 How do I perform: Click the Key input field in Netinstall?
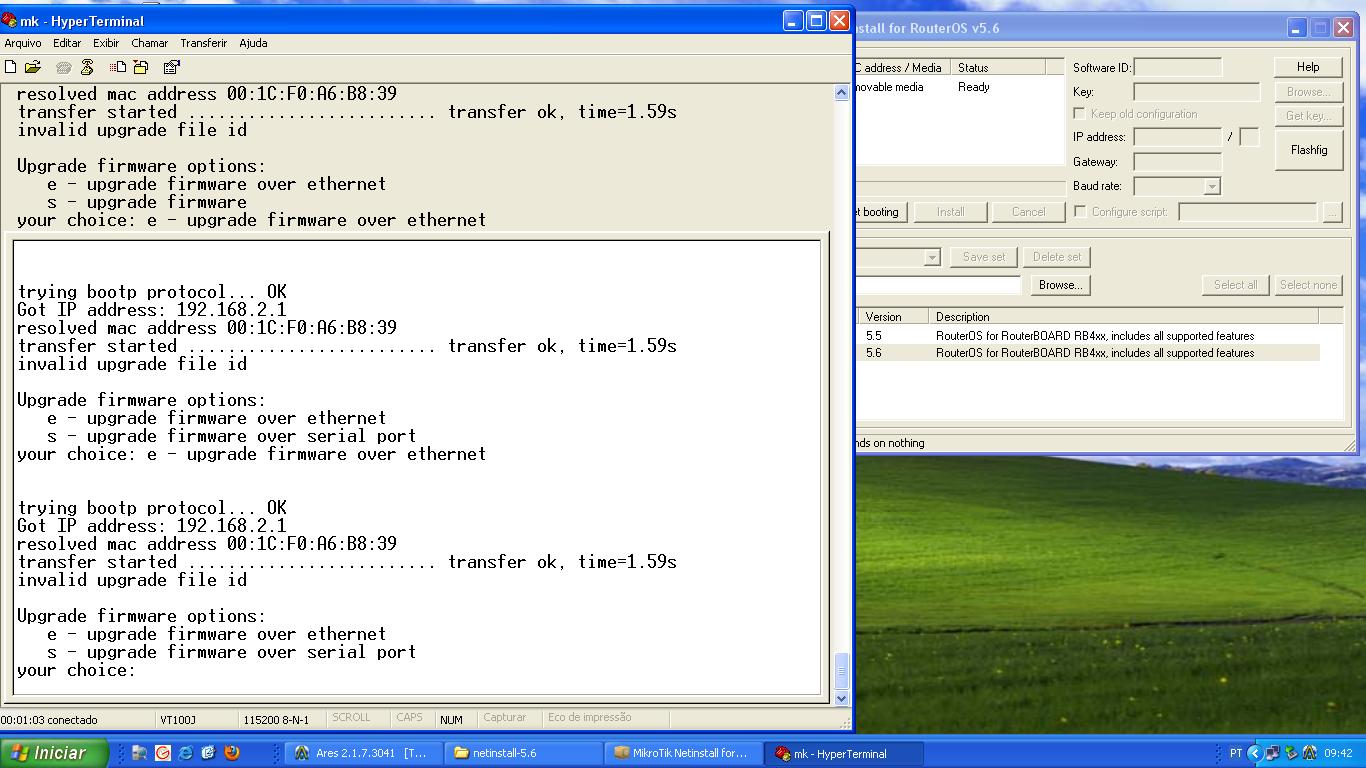[1196, 92]
